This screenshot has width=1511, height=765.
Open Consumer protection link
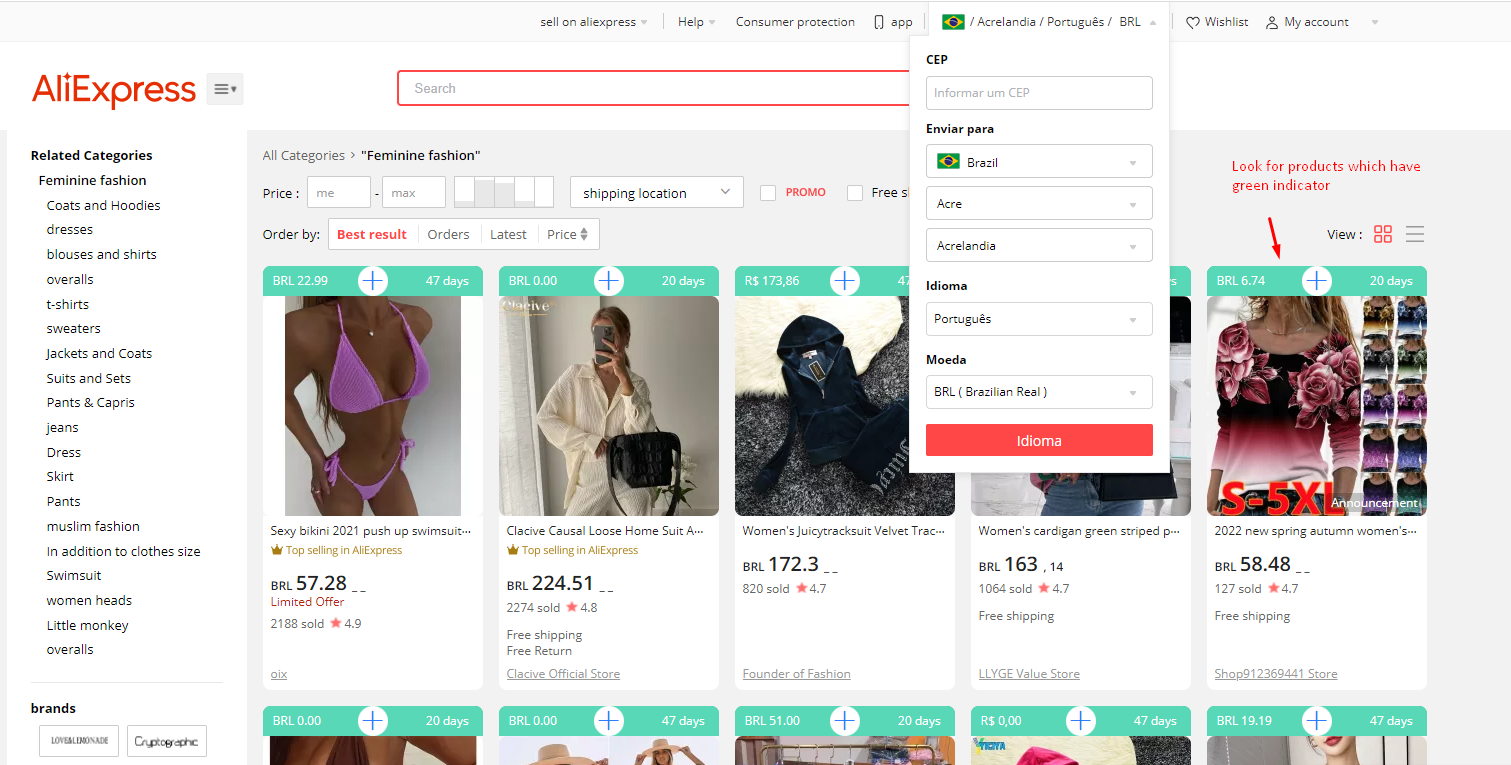(x=795, y=22)
